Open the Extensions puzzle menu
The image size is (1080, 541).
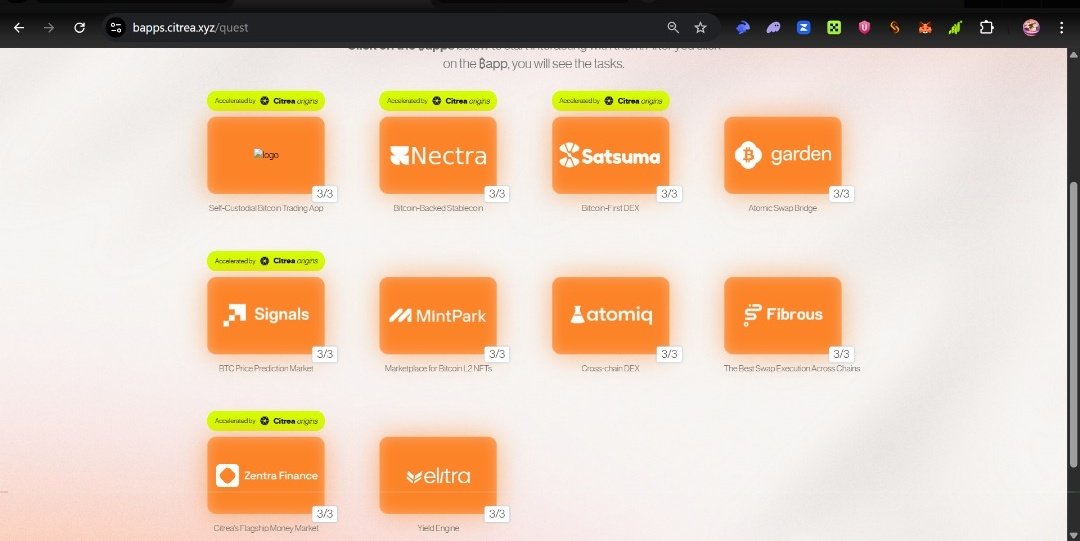point(986,28)
